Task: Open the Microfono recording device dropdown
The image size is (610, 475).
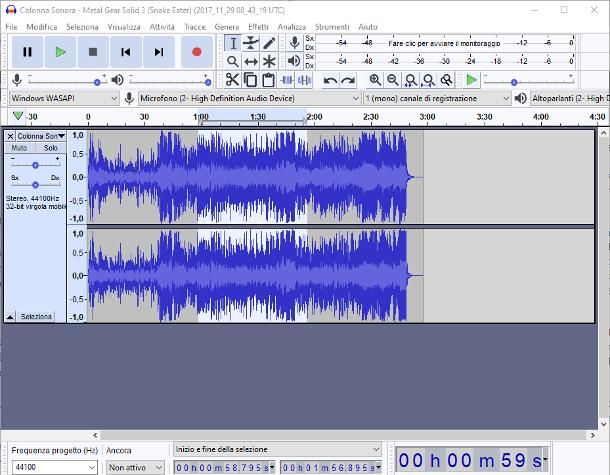Action: pyautogui.click(x=249, y=98)
